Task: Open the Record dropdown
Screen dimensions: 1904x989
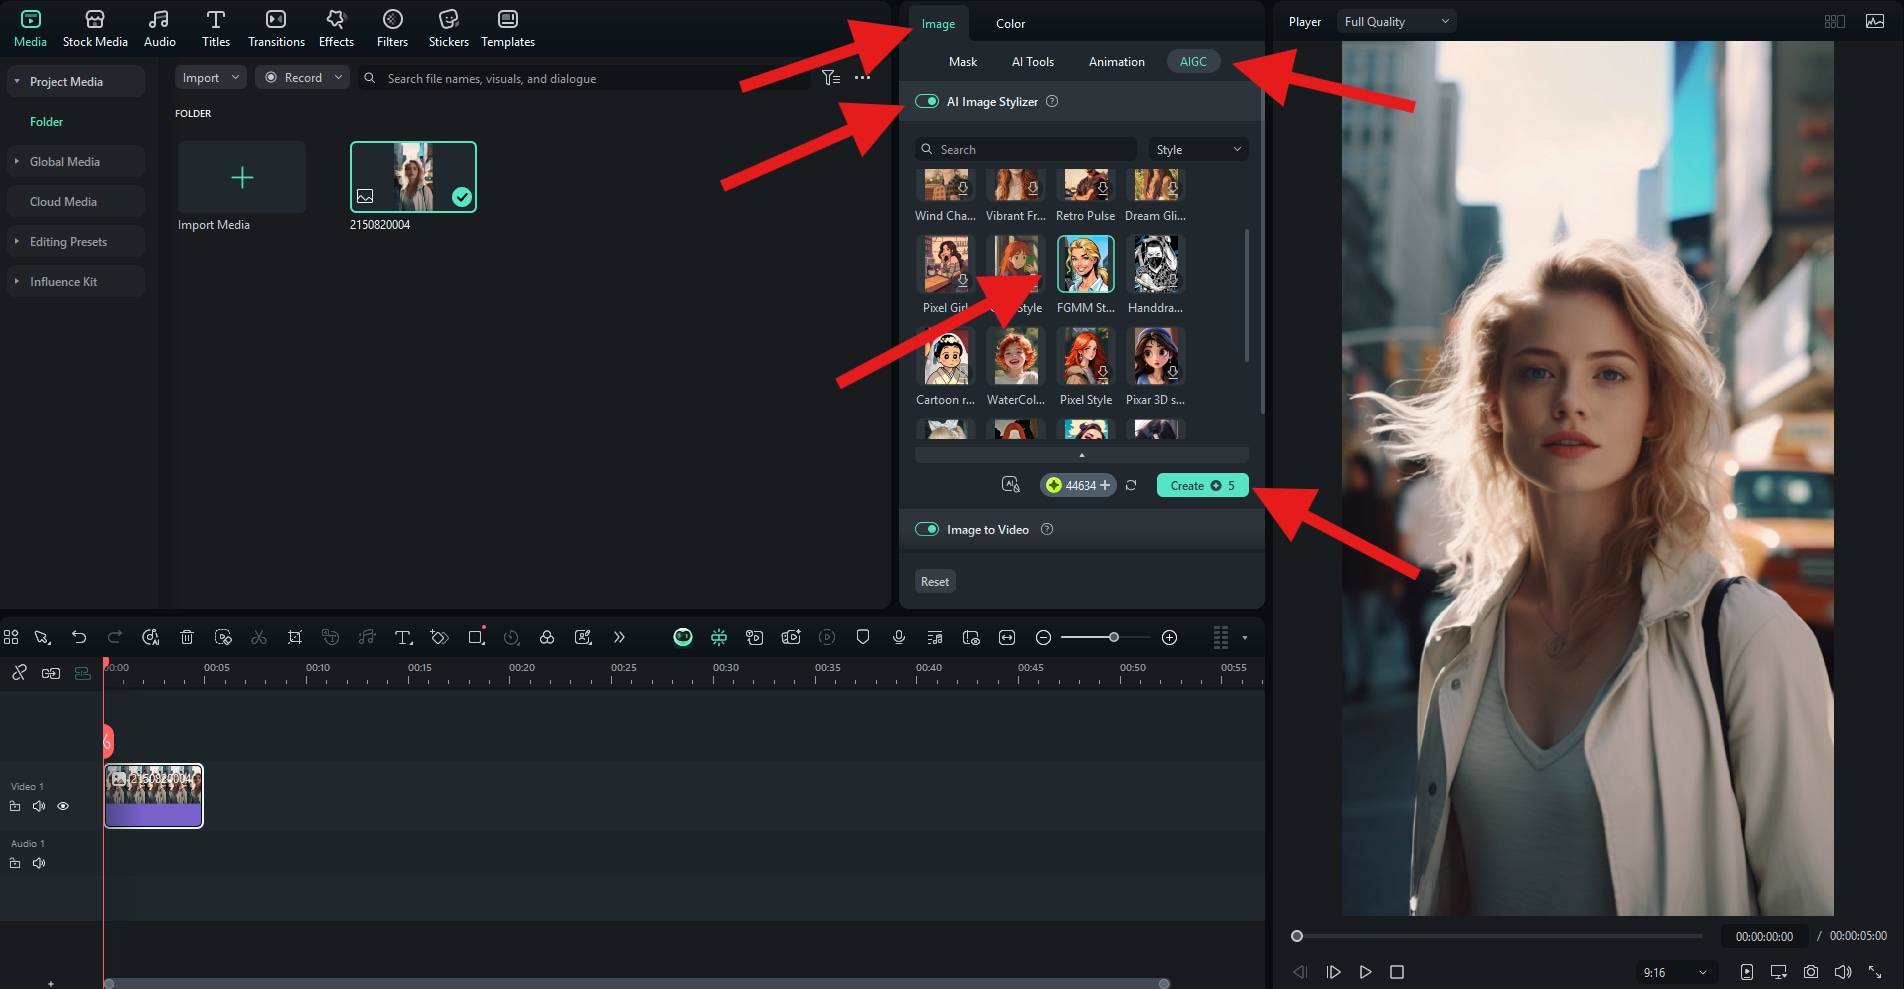Action: tap(303, 77)
